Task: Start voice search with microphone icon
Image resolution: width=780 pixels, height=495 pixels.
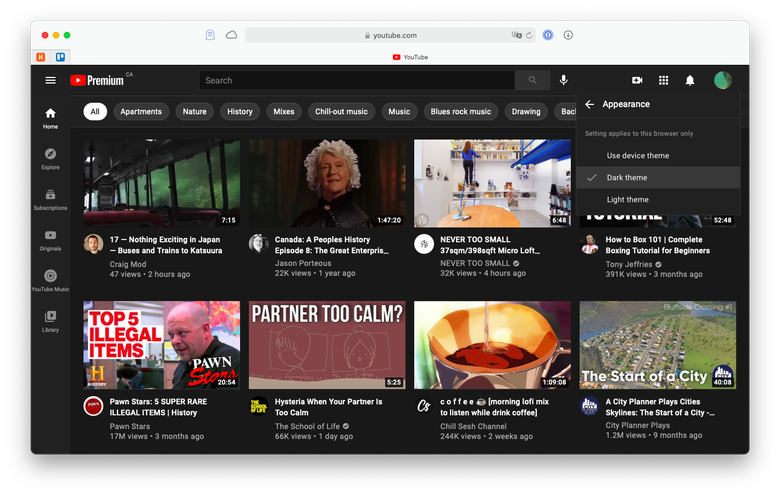Action: [563, 80]
